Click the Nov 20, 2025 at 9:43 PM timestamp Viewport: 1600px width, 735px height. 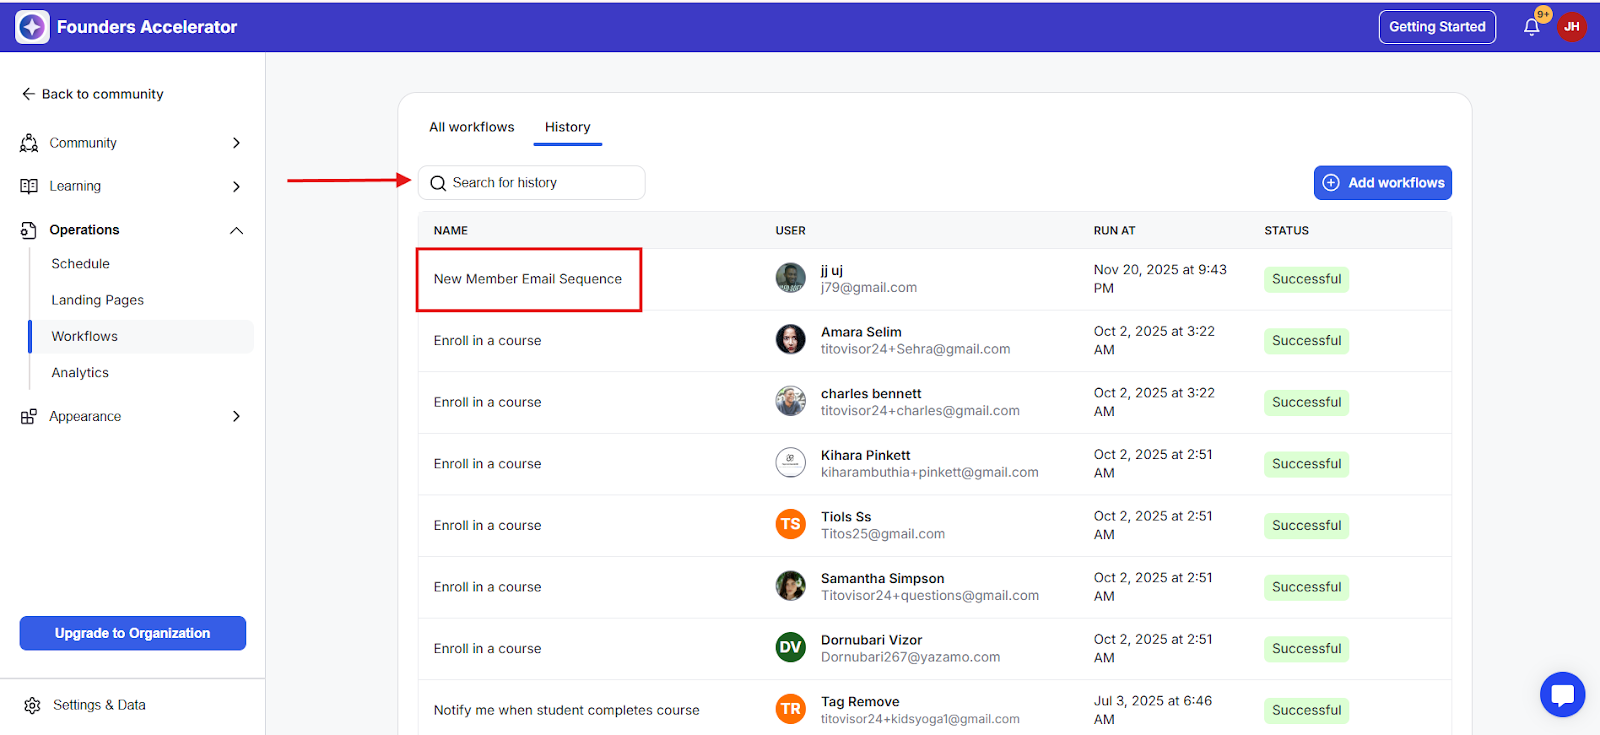click(1160, 279)
